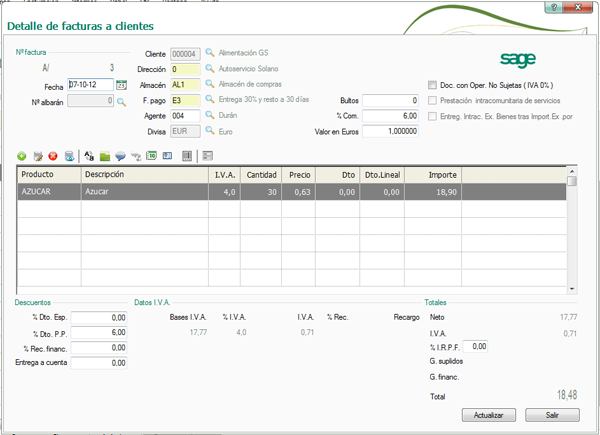The height and width of the screenshot is (435, 600).
Task: Enable Doc. con Oper. No Sujetas checkbox
Action: [x=433, y=85]
